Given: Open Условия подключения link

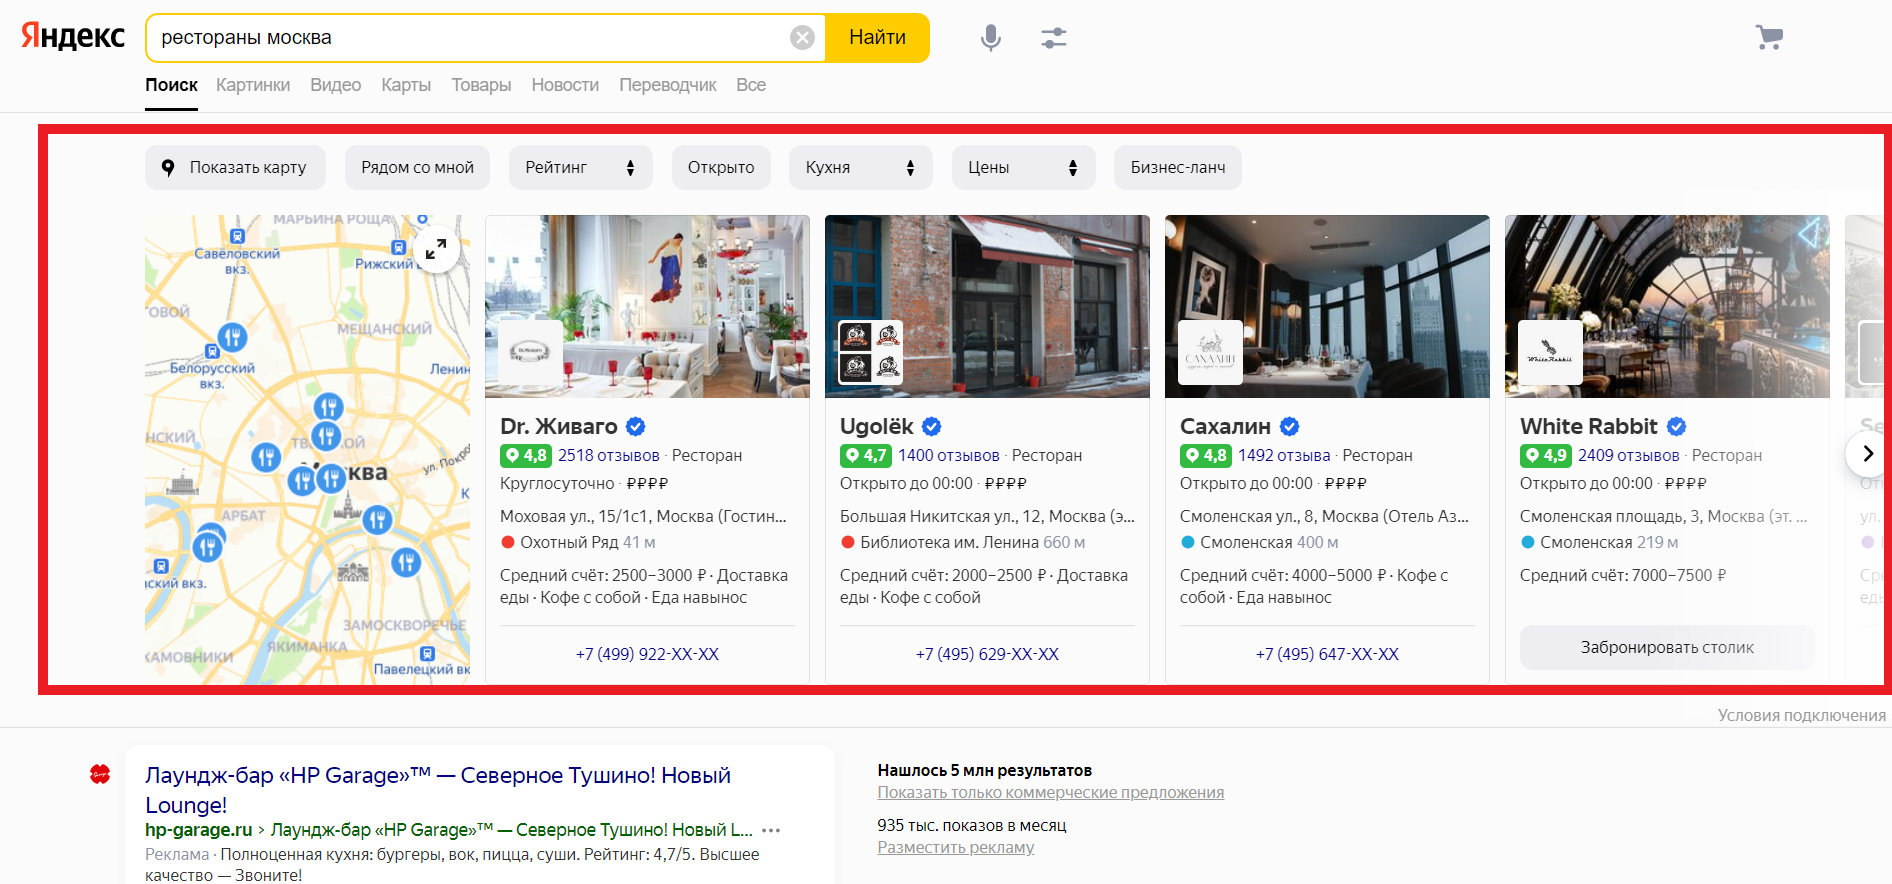Looking at the screenshot, I should coord(1802,716).
